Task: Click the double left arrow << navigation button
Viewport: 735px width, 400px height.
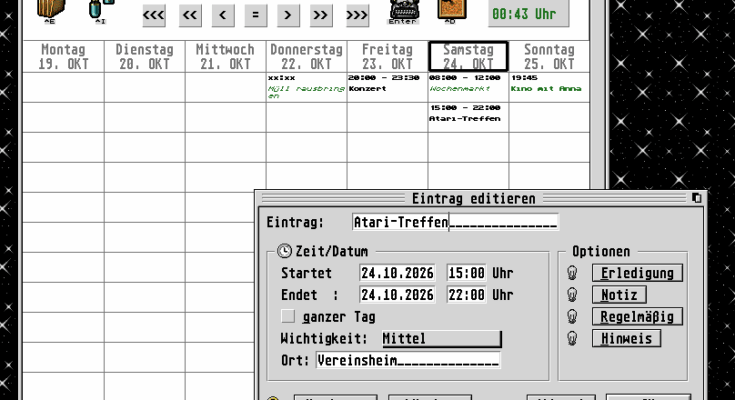Action: pyautogui.click(x=190, y=15)
